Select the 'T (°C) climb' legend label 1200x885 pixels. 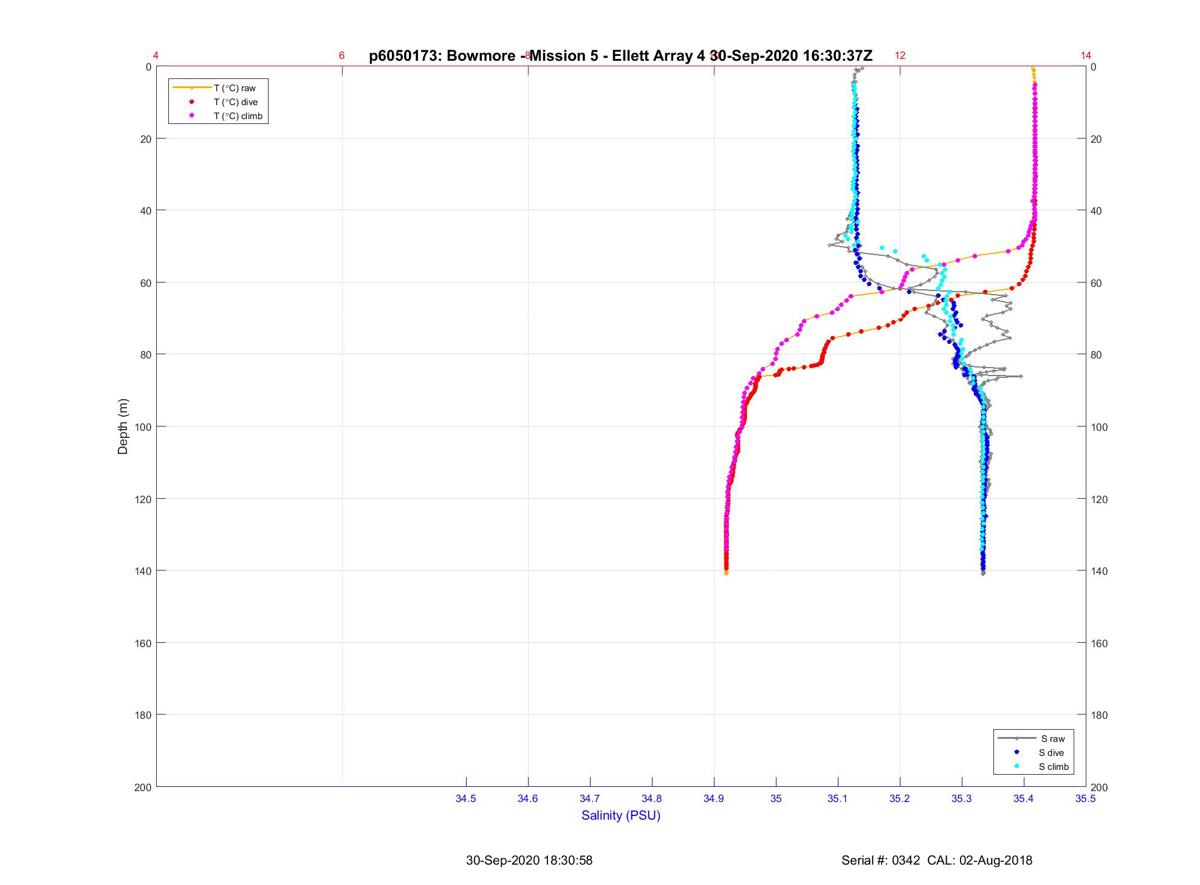[x=239, y=116]
